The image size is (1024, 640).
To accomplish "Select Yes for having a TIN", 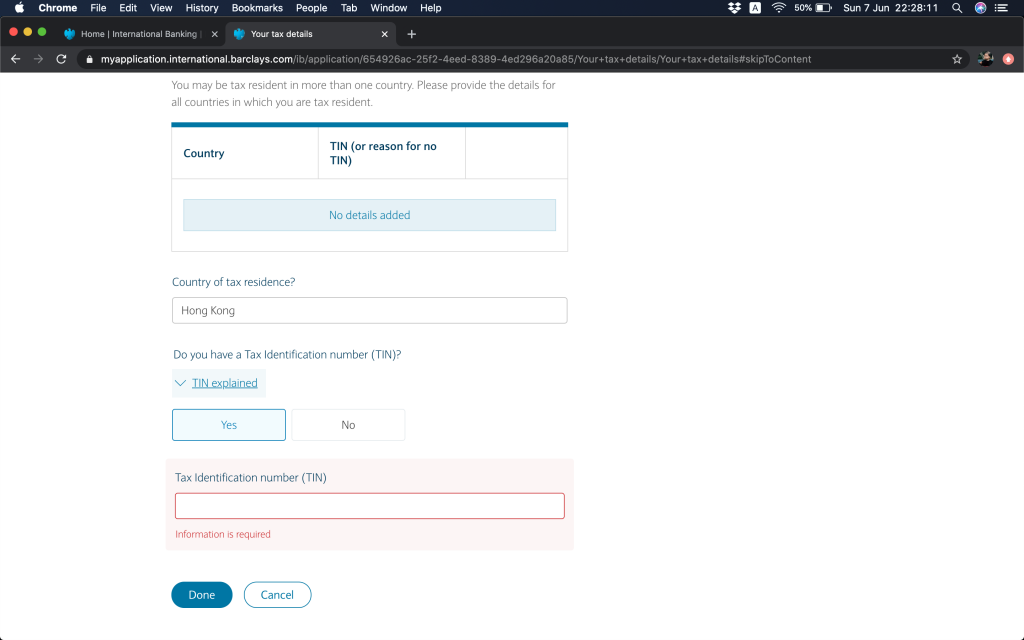I will [229, 425].
